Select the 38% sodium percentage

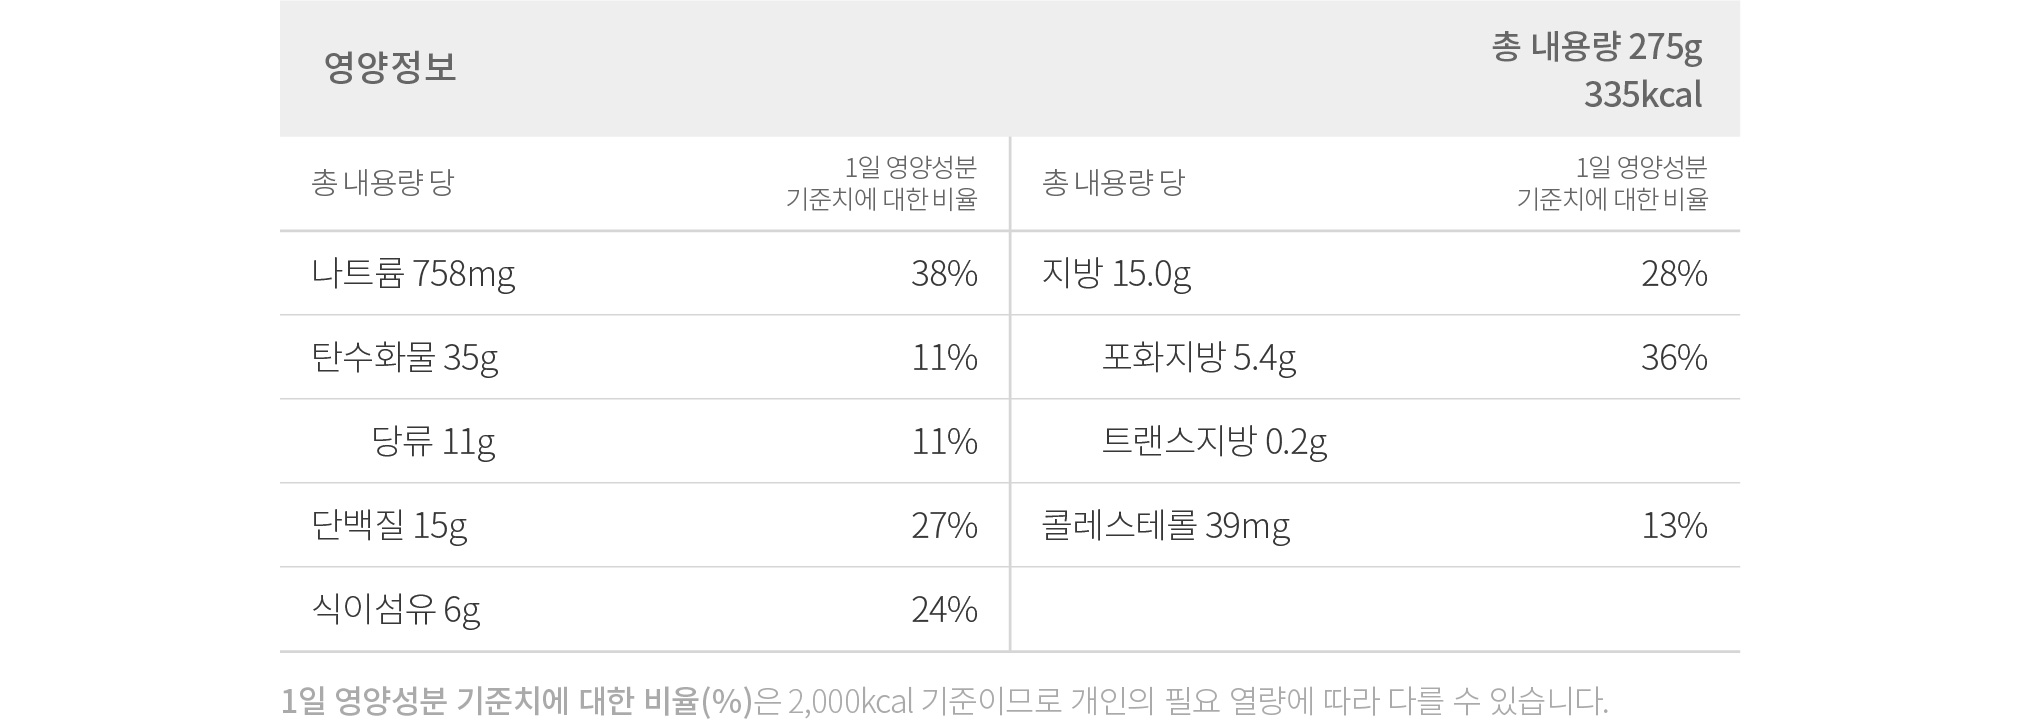pos(944,274)
